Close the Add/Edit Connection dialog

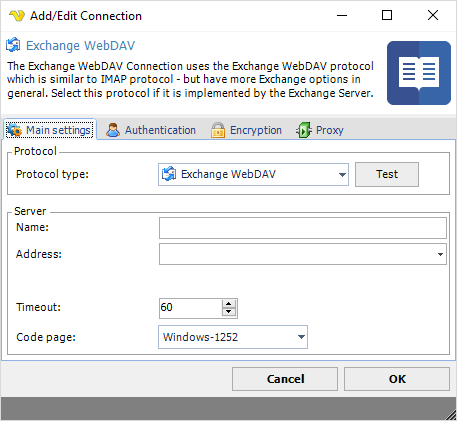pos(433,15)
